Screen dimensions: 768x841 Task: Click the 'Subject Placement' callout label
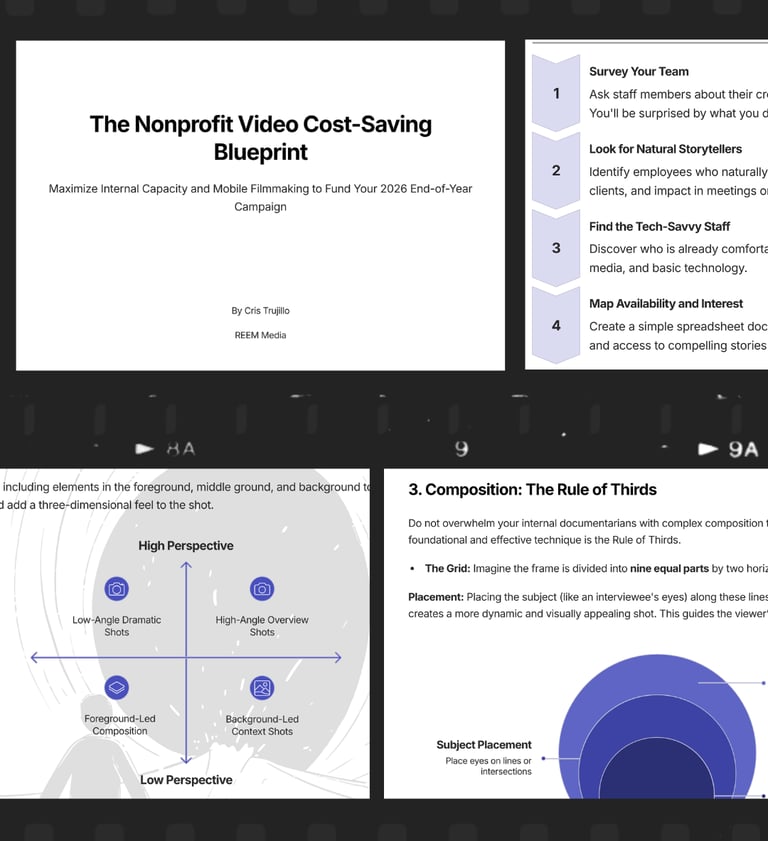coord(484,744)
